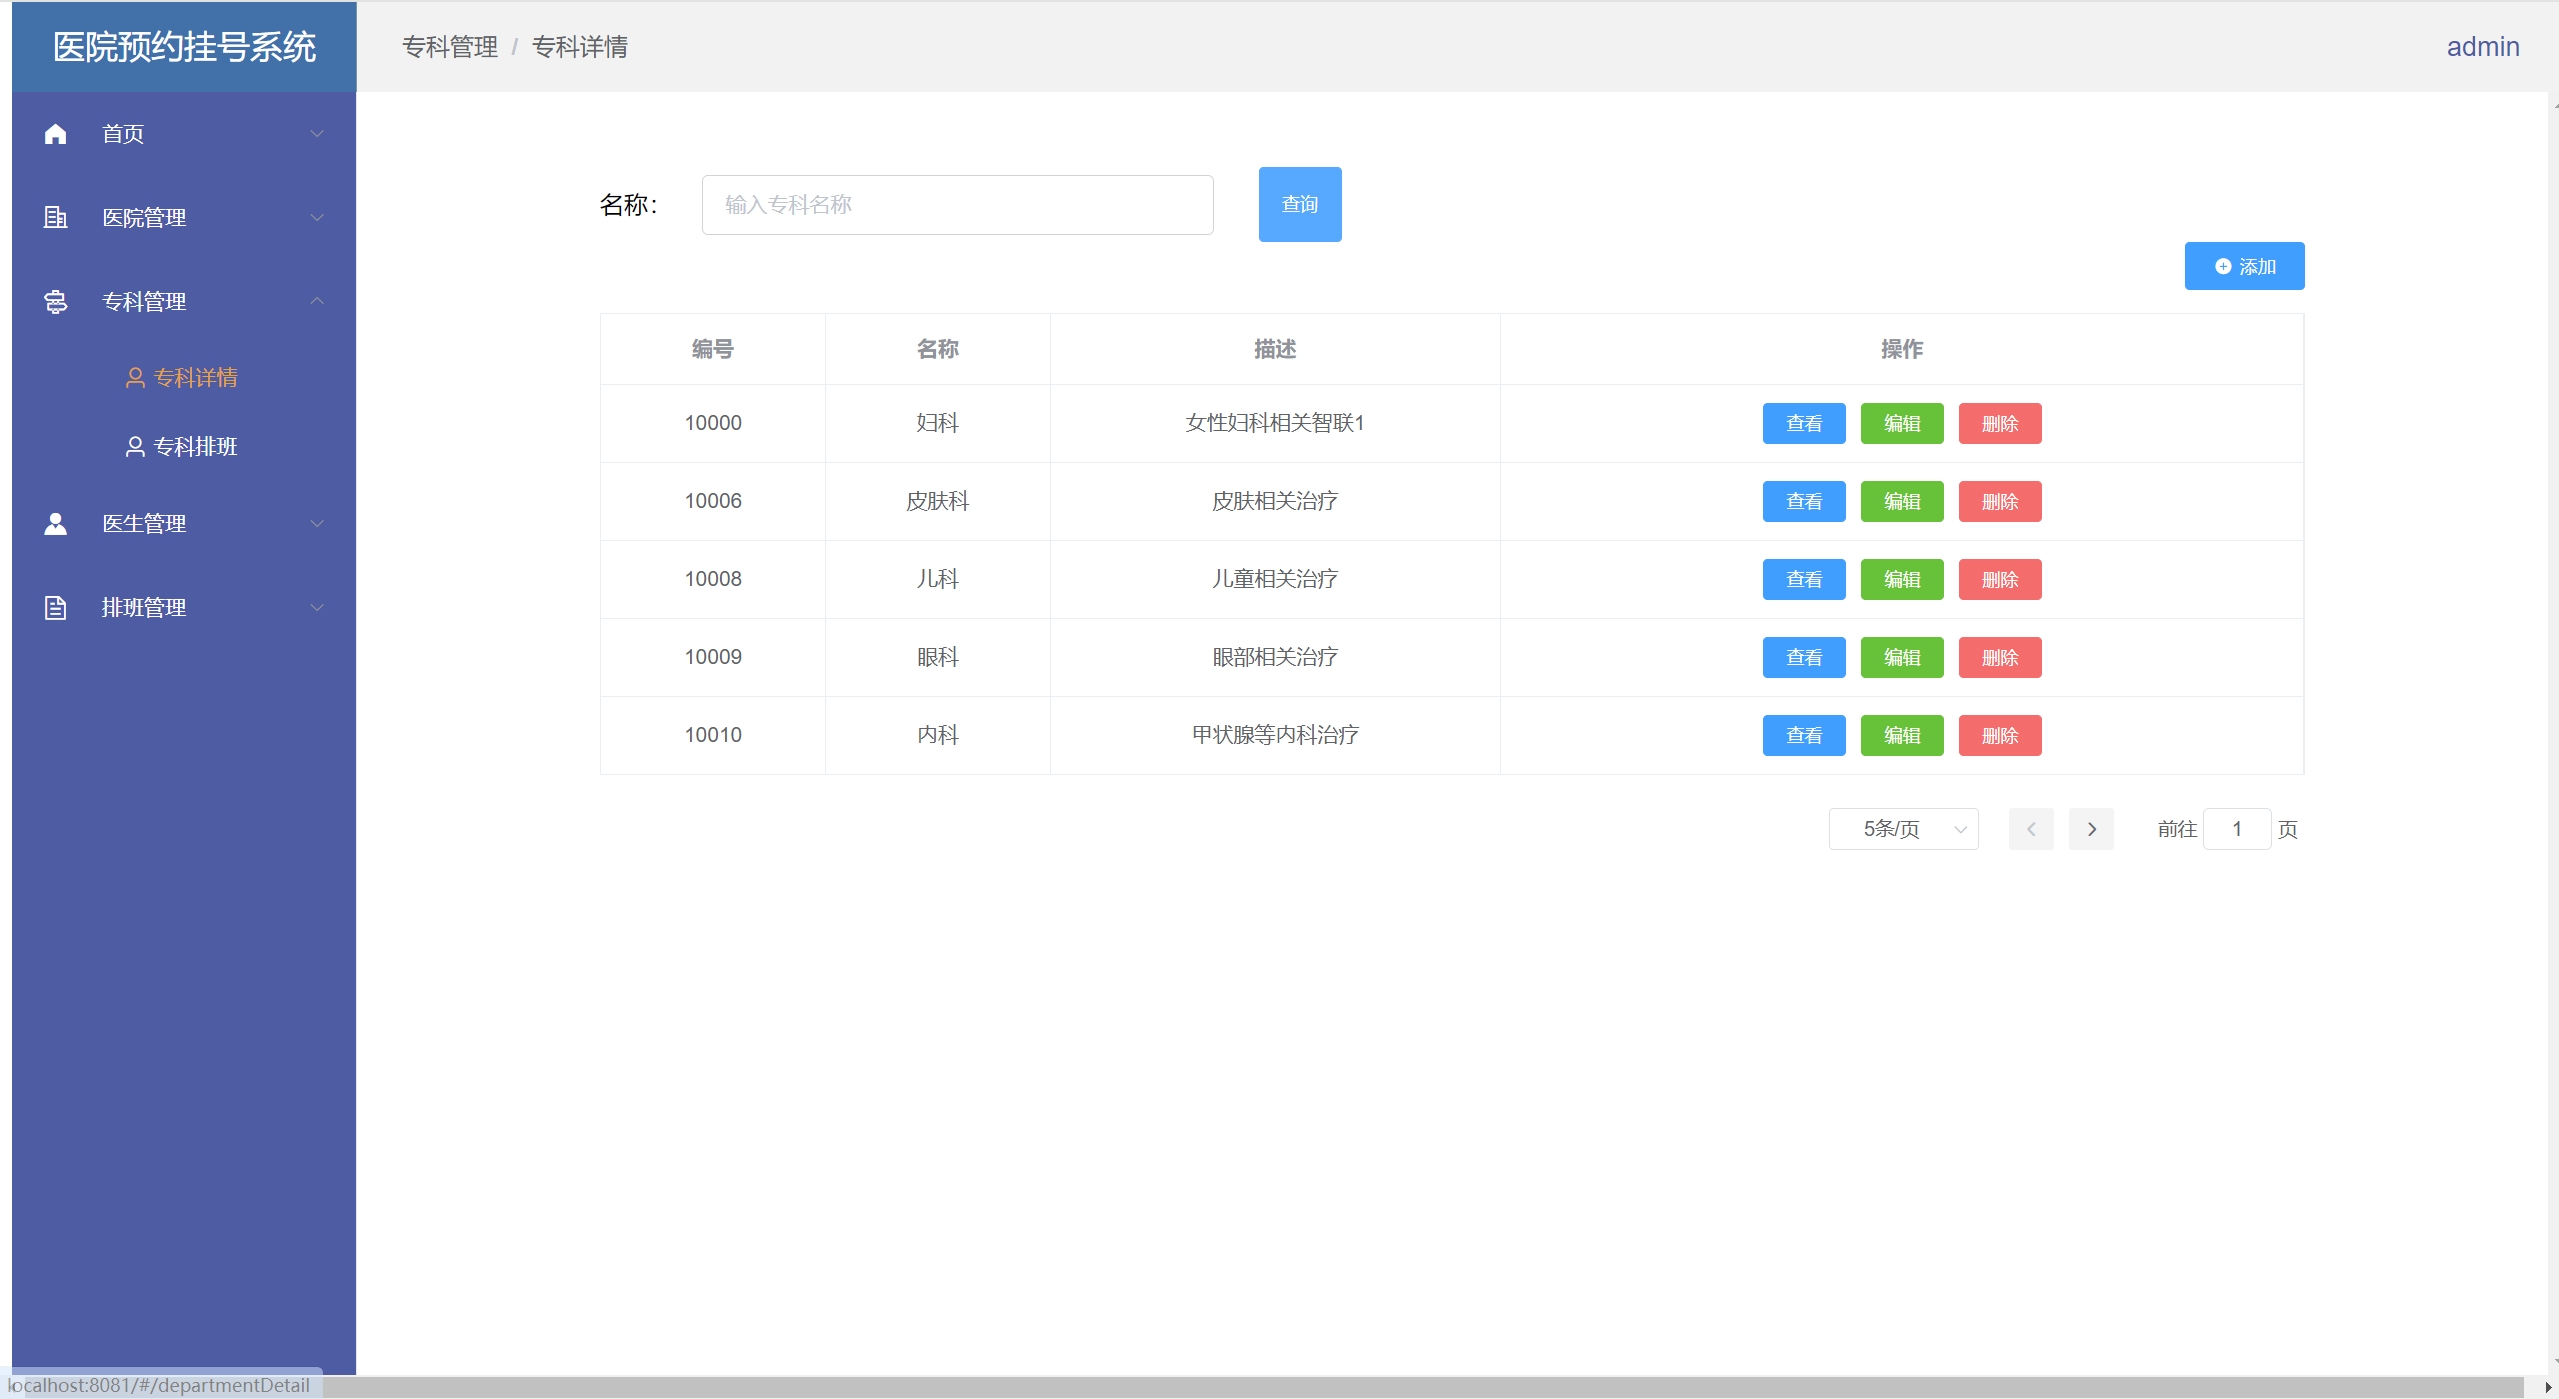View the 内科 department details

1803,735
